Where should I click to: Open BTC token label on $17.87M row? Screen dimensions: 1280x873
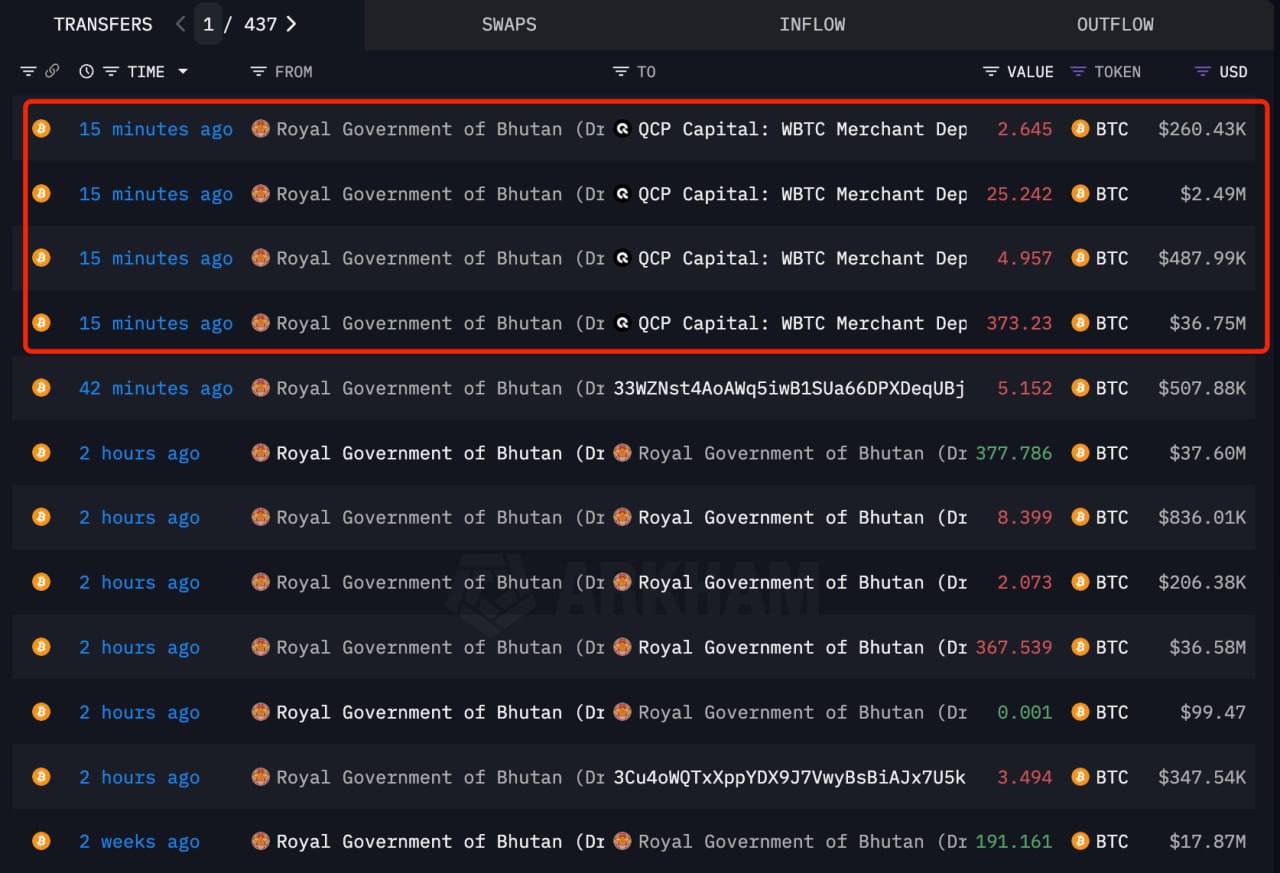coord(1112,842)
